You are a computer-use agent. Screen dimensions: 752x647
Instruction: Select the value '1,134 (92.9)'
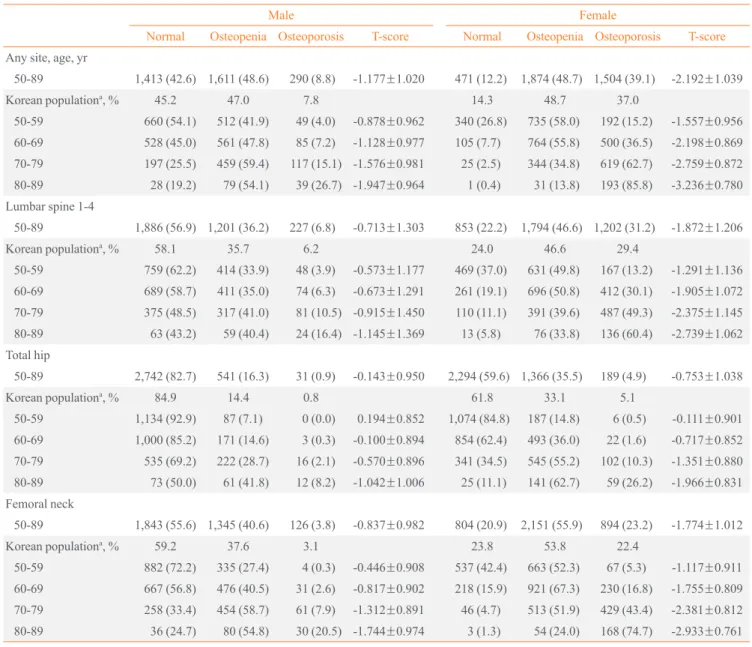(165, 419)
